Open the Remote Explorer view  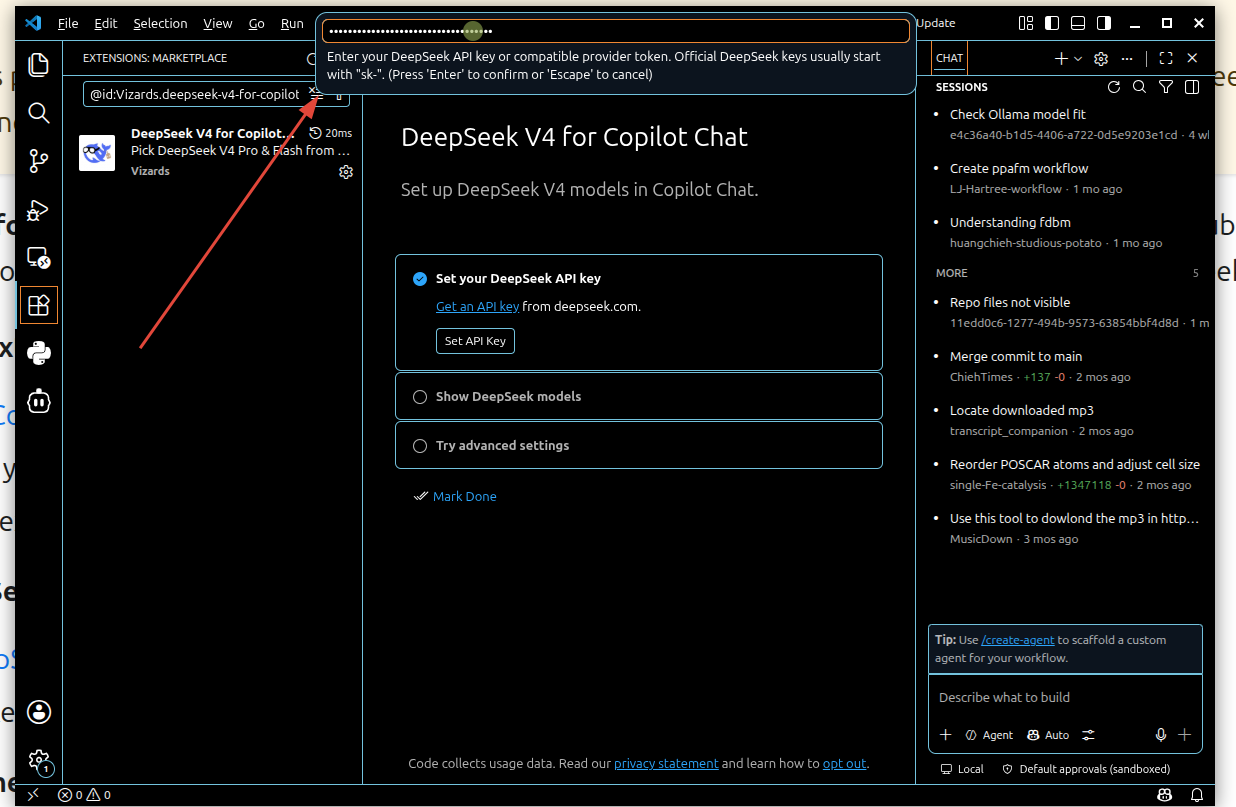(x=39, y=257)
